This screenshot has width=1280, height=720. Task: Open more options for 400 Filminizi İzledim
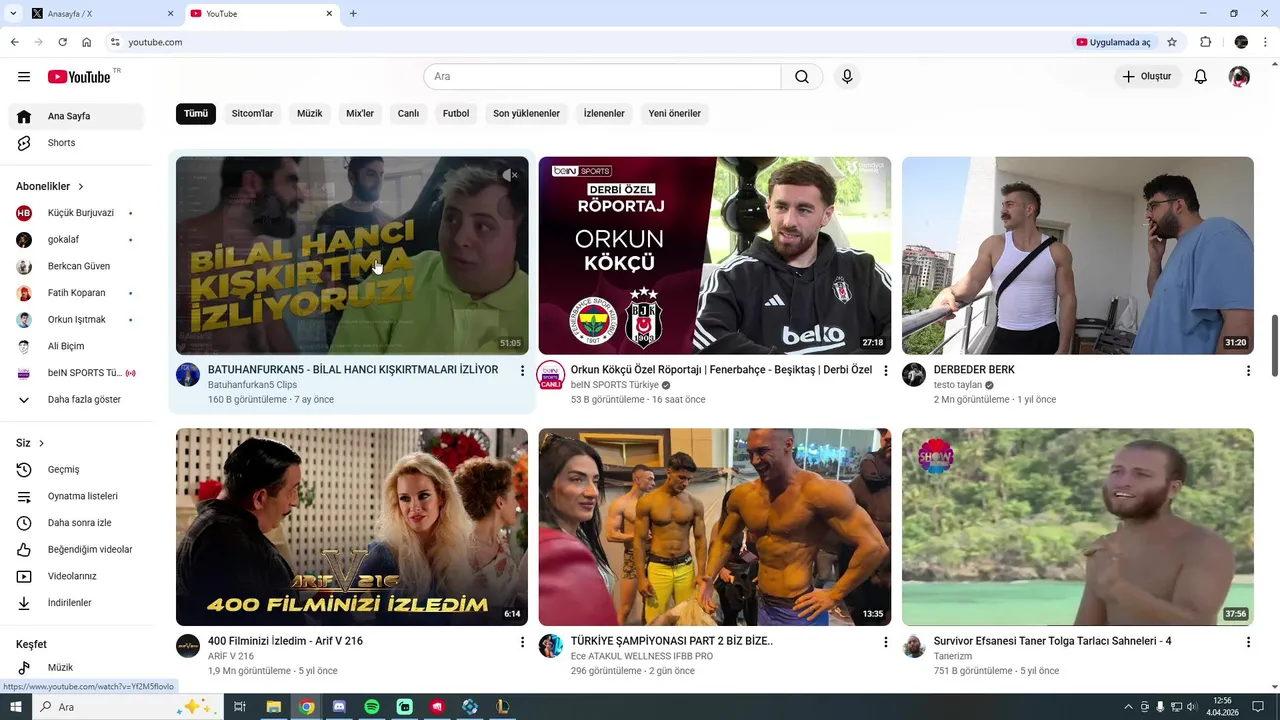pos(522,642)
